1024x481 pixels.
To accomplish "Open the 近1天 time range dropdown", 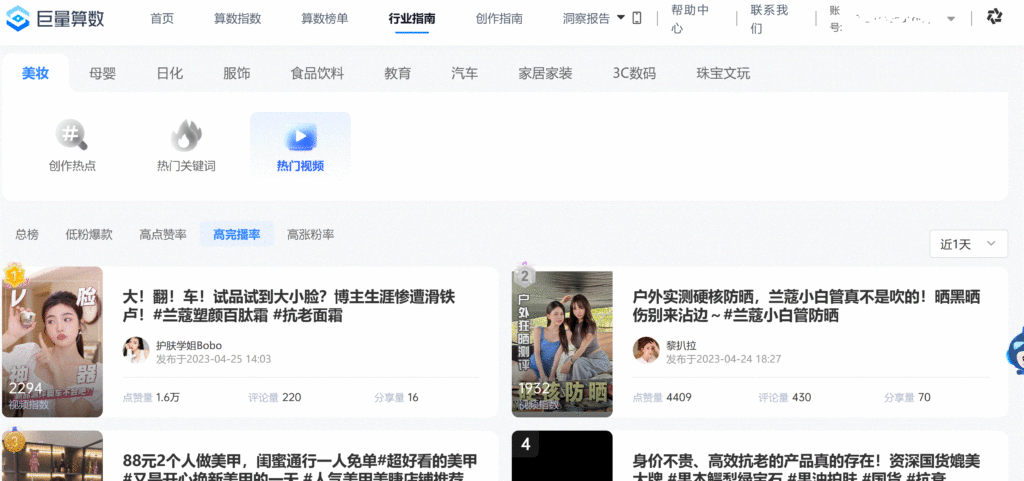I will [968, 244].
